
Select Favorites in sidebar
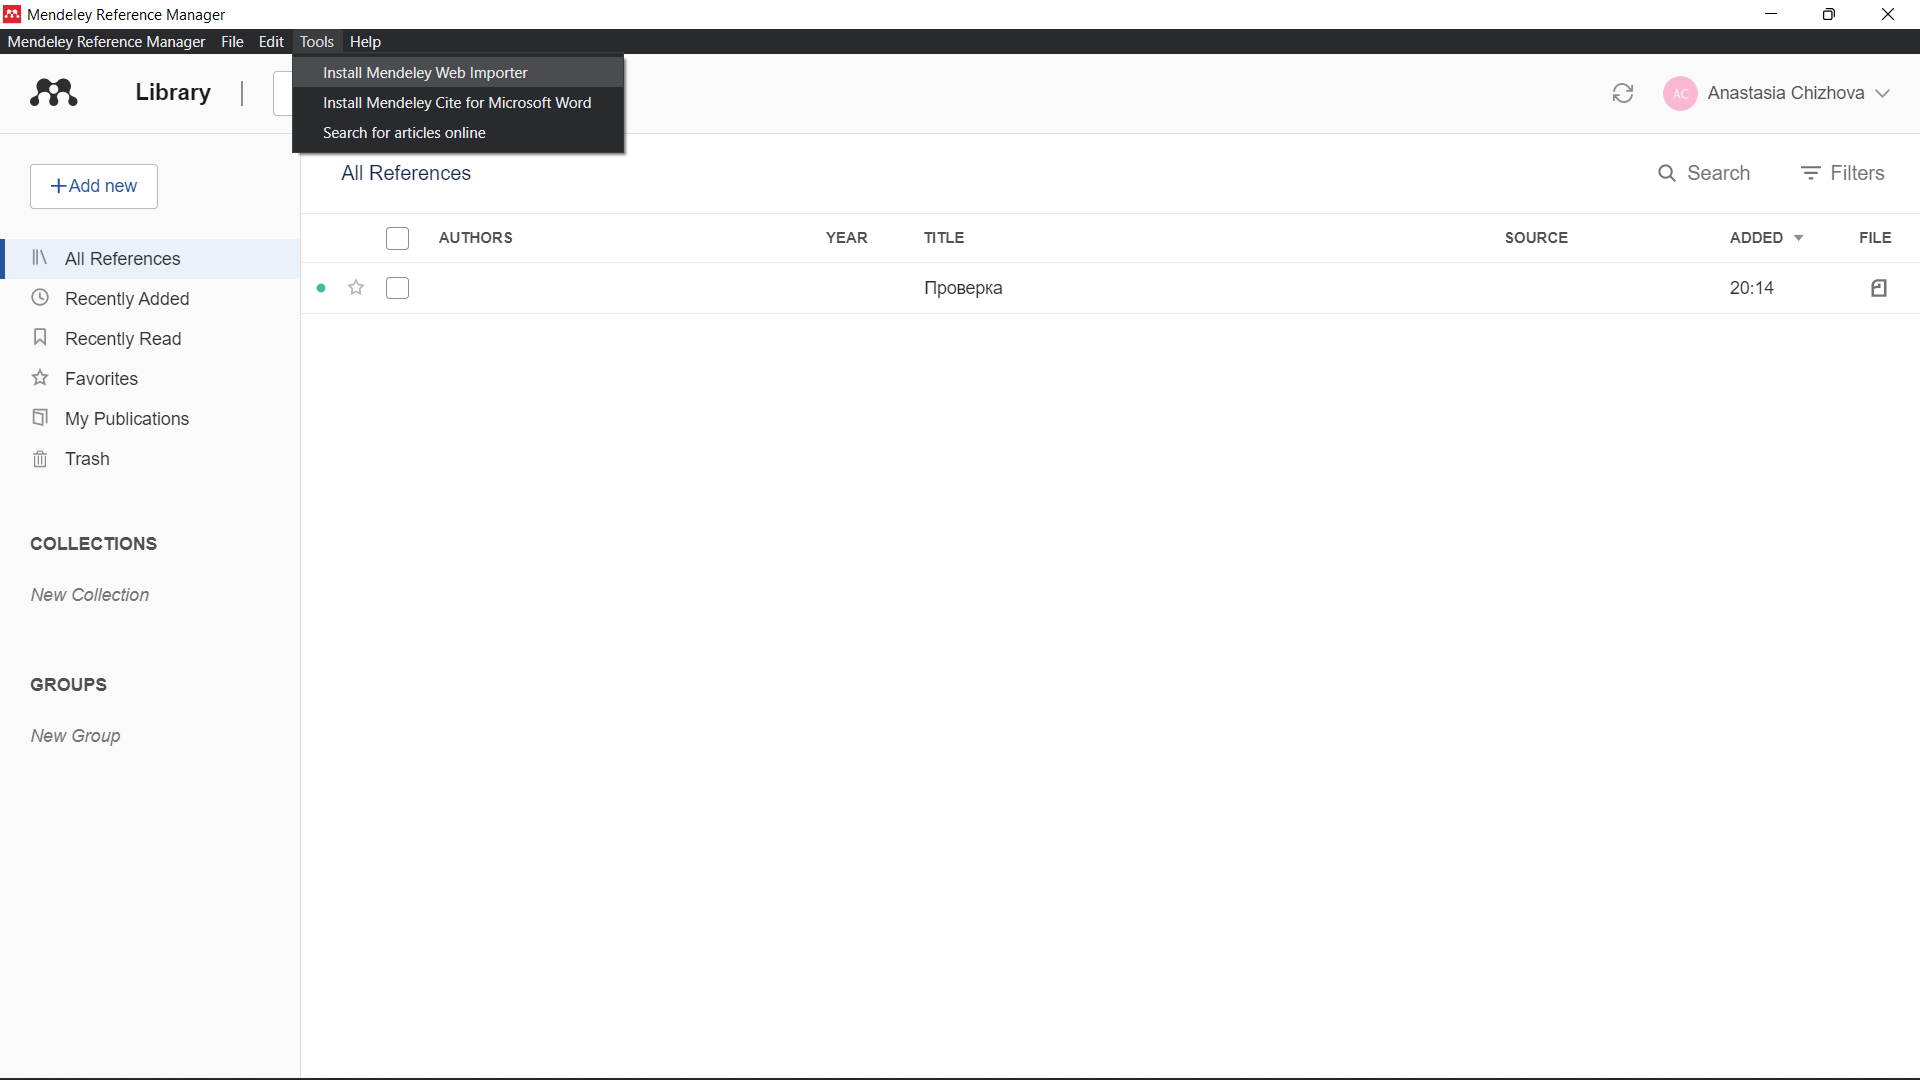tap(151, 379)
